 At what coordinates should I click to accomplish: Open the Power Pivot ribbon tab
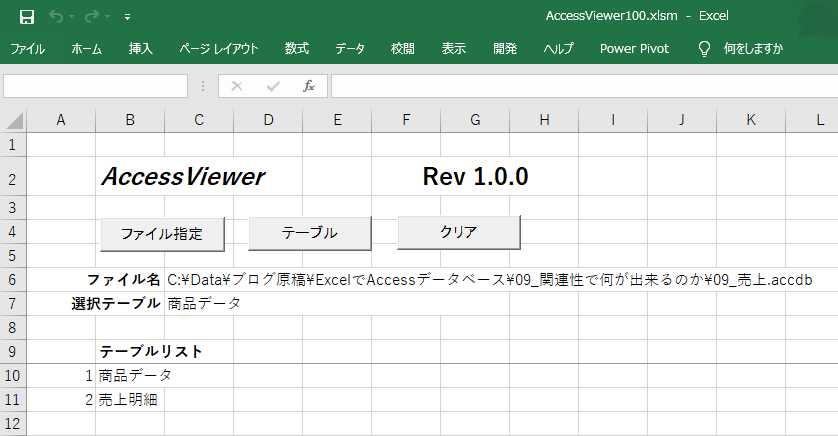634,49
